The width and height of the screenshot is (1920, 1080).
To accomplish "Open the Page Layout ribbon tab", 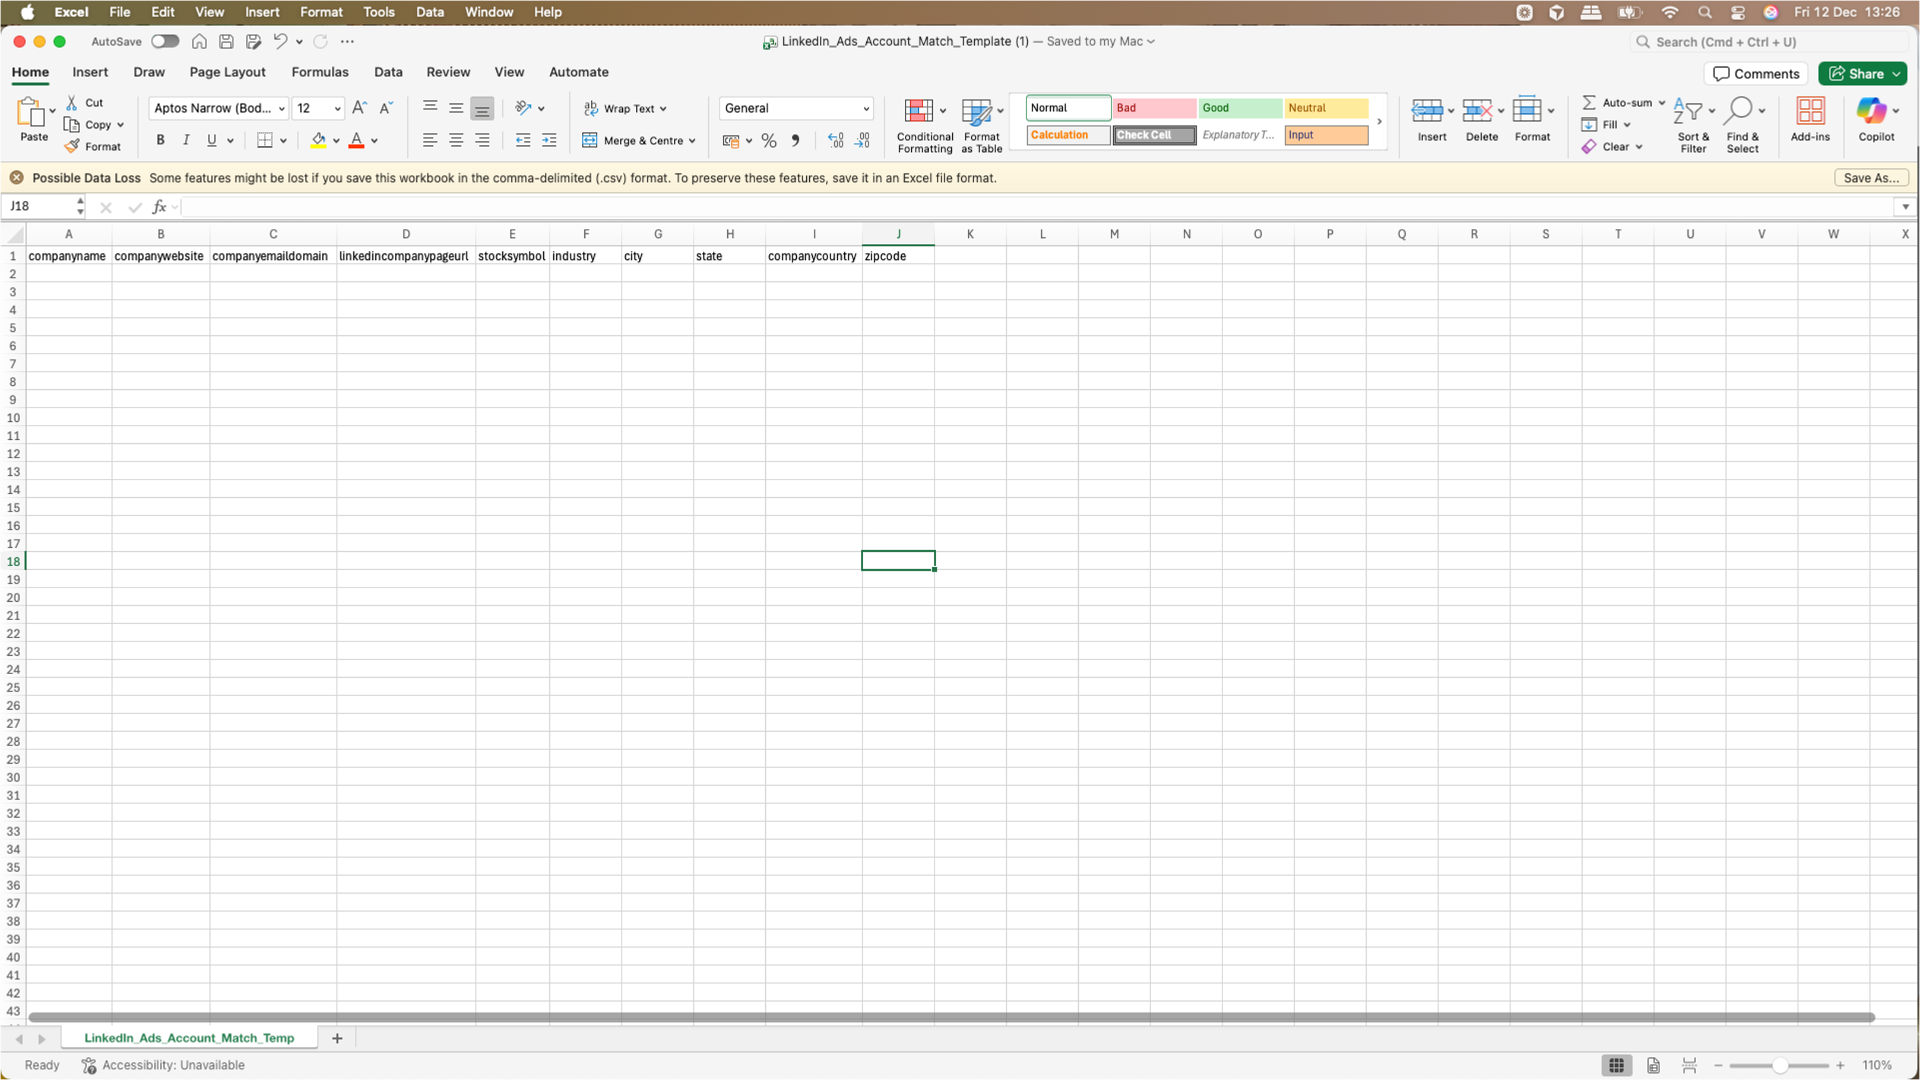I will pyautogui.click(x=227, y=72).
